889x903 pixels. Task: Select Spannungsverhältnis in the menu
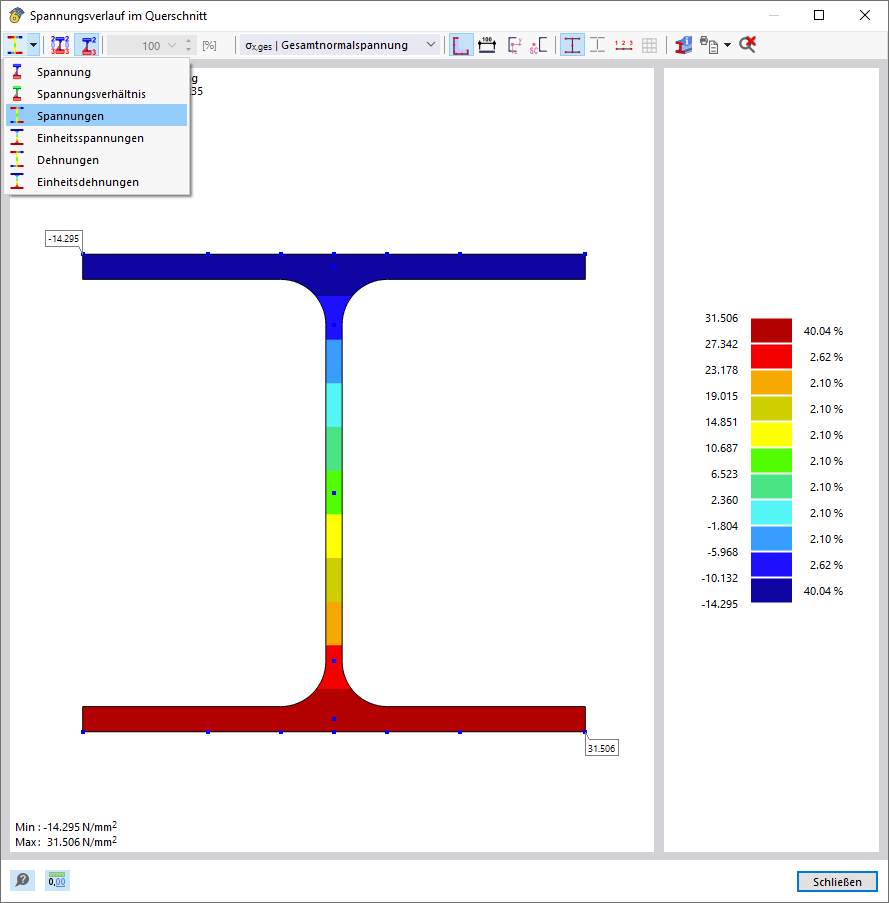coord(97,94)
